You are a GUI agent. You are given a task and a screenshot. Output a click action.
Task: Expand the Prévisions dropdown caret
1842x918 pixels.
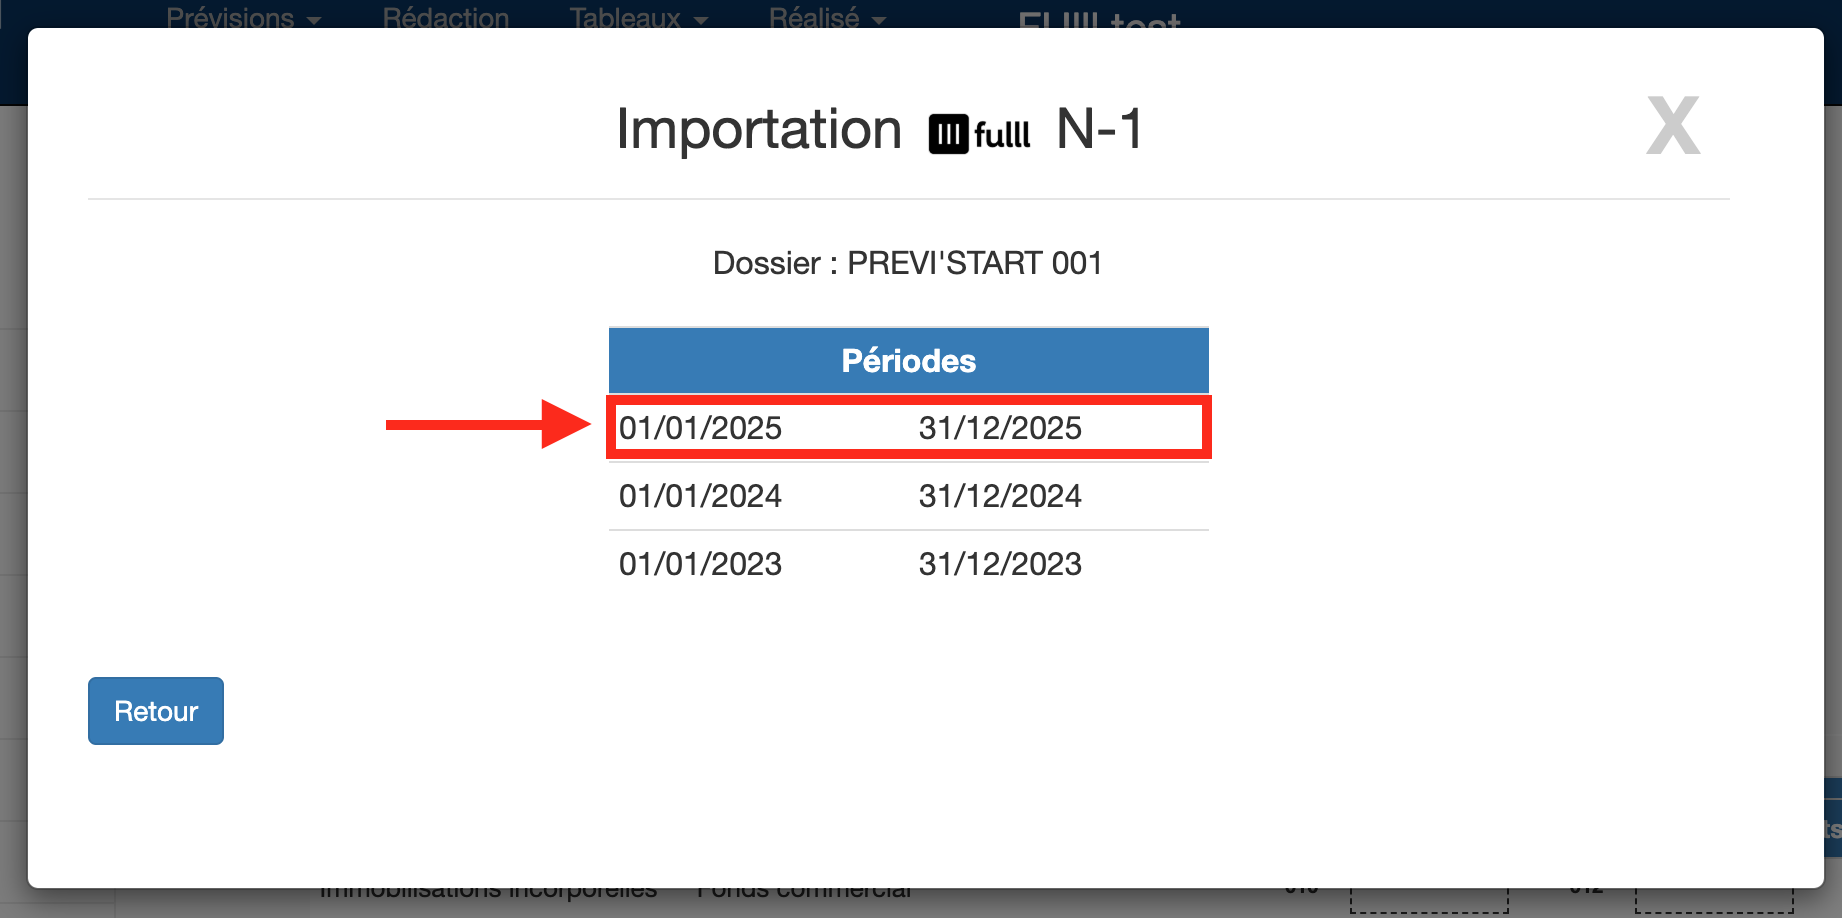314,20
